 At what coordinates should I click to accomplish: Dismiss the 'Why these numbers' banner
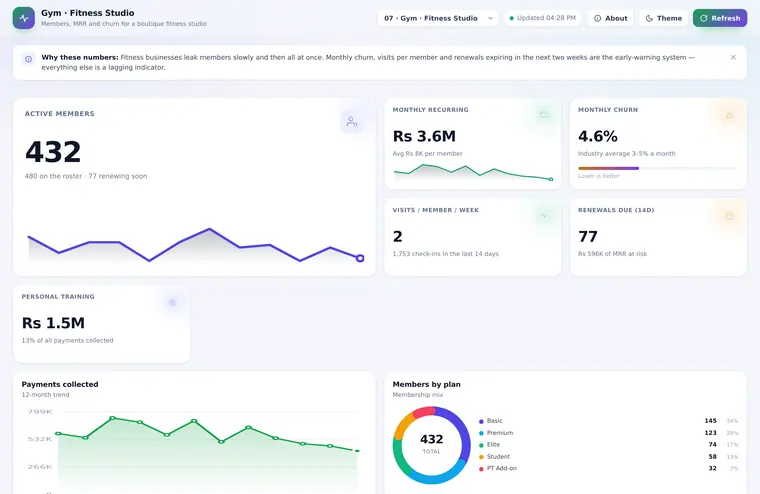(733, 57)
